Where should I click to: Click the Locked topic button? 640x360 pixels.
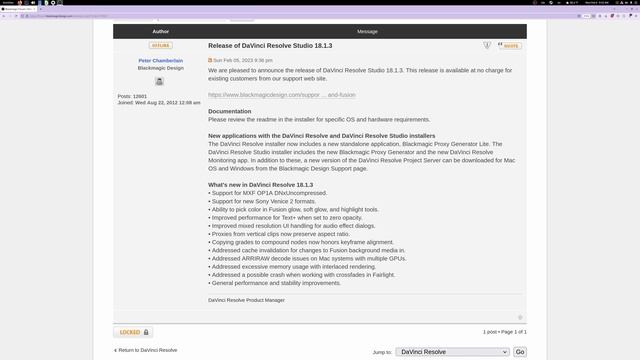click(133, 332)
